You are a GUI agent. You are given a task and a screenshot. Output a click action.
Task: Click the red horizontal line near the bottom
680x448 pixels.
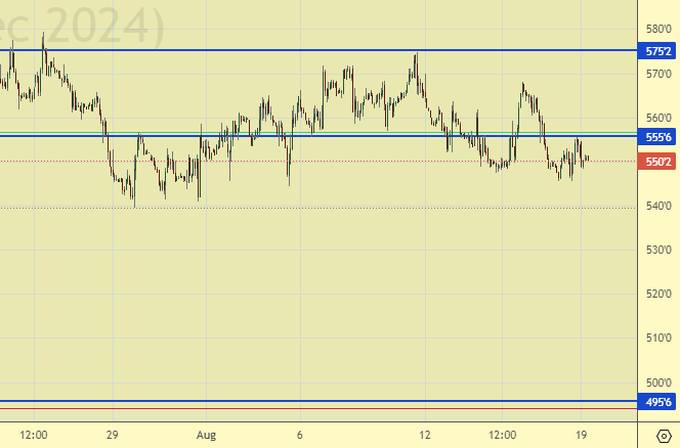click(300, 409)
